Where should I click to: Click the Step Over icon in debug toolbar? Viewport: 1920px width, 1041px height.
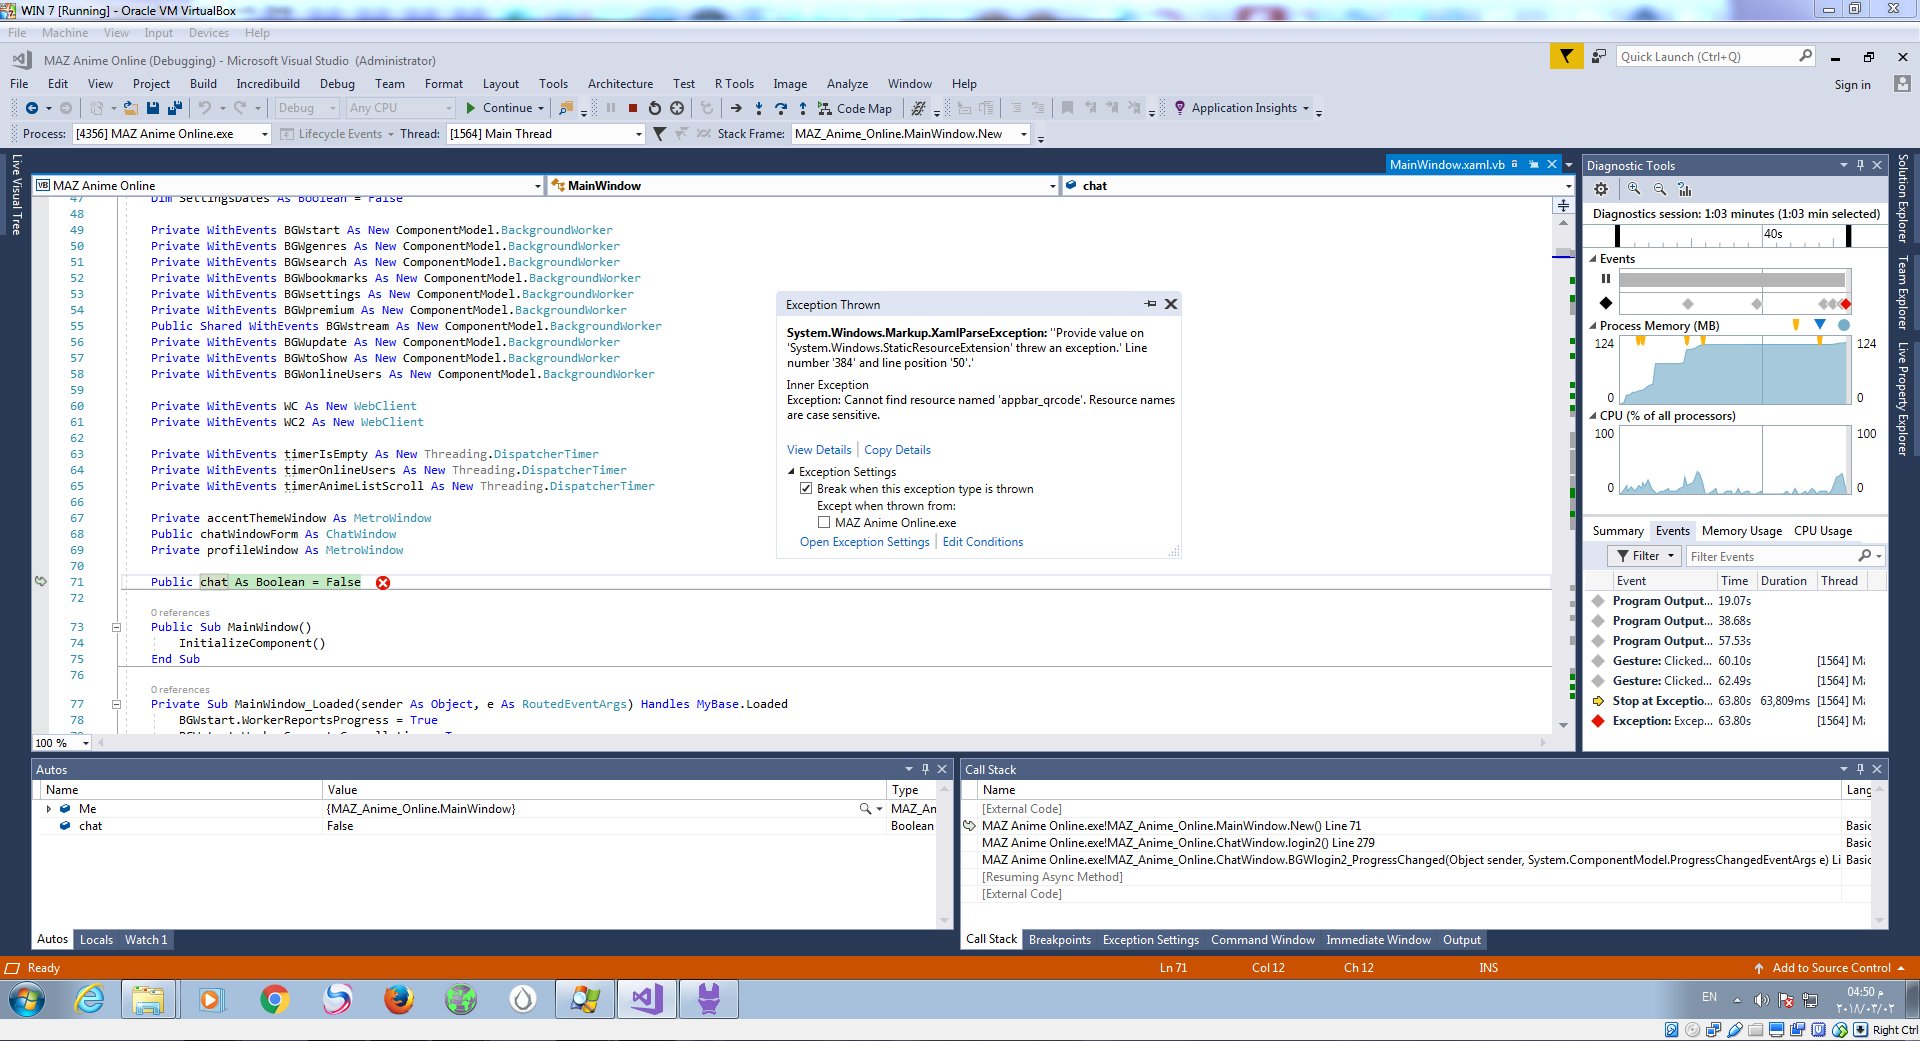pos(780,108)
